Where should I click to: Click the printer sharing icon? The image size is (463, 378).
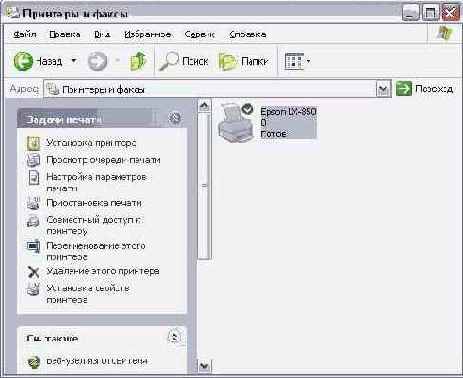(33, 221)
